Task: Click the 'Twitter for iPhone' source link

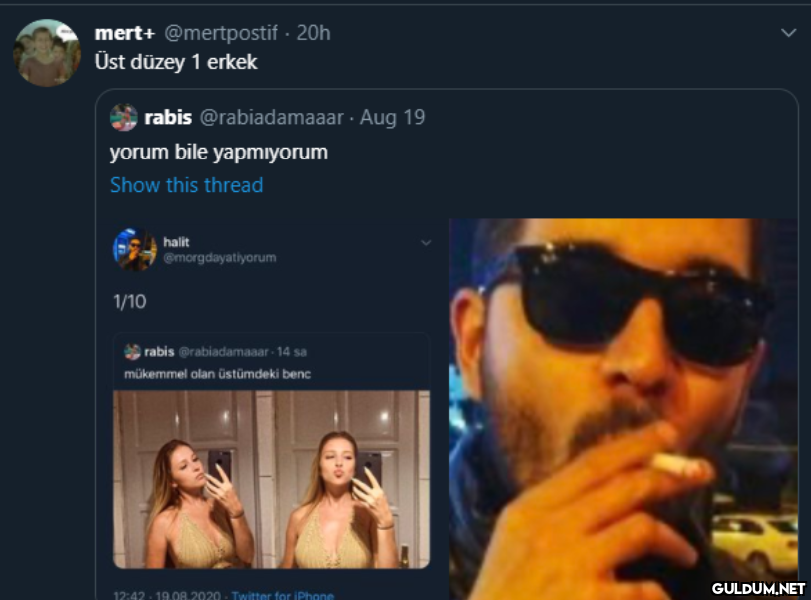Action: (282, 595)
